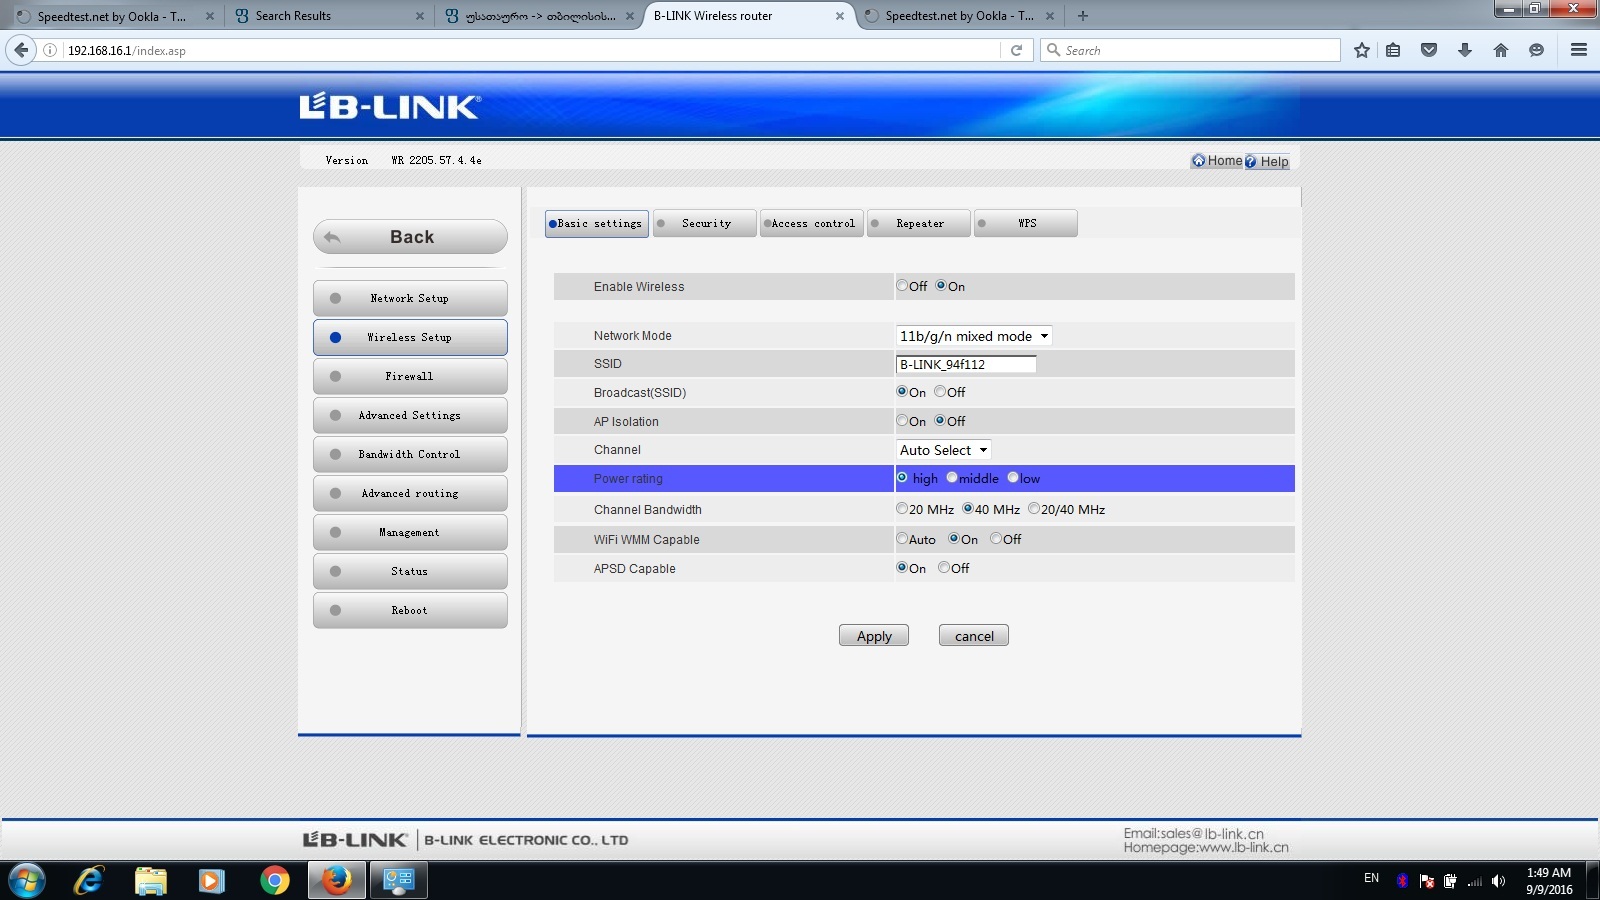Viewport: 1600px width, 900px height.
Task: Apply the wireless settings
Action: point(874,636)
